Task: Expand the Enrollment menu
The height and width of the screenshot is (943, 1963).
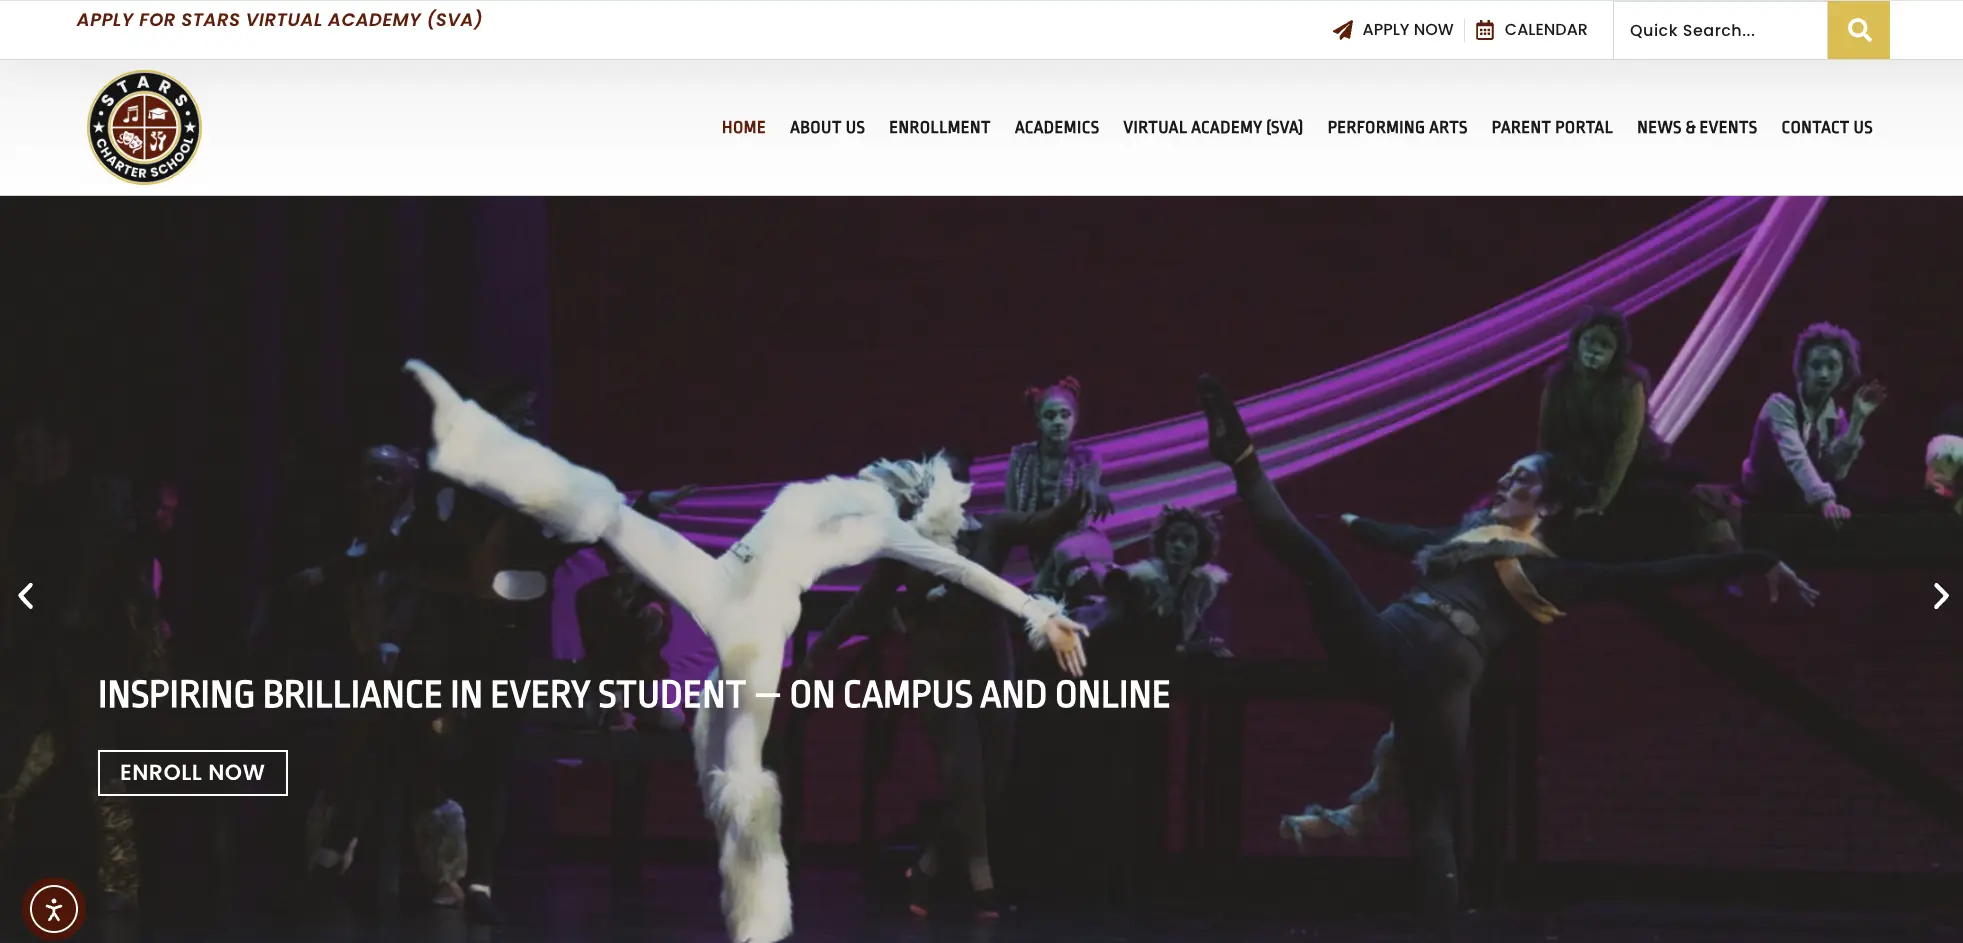Action: pyautogui.click(x=939, y=127)
